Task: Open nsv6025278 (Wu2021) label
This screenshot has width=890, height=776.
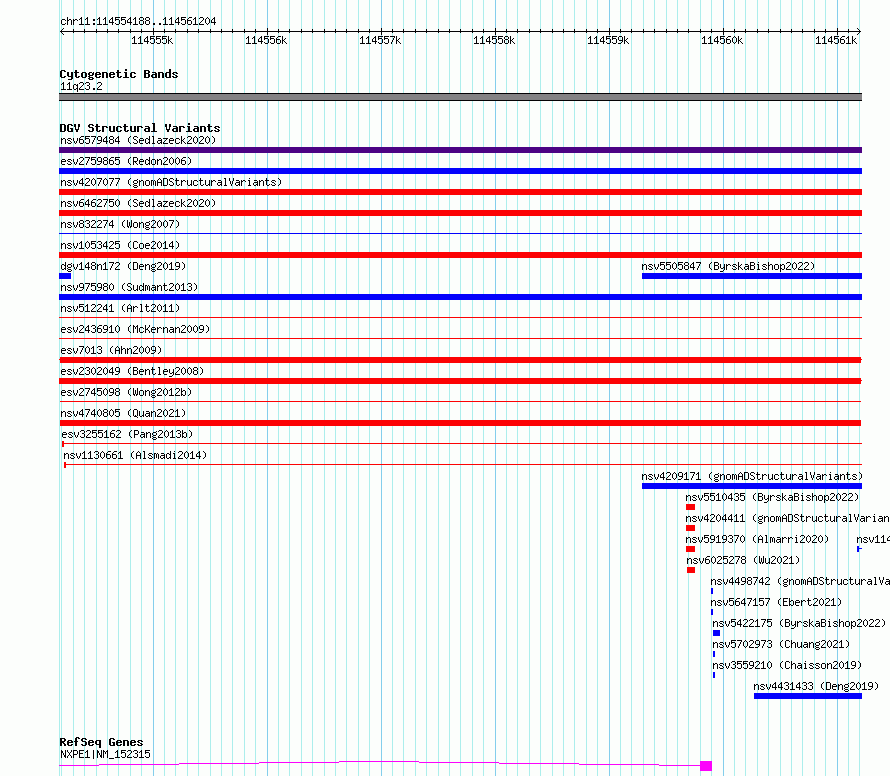Action: [743, 560]
